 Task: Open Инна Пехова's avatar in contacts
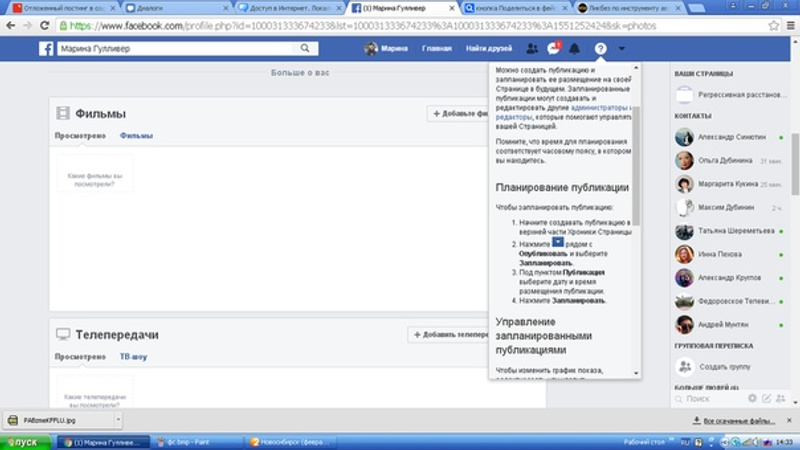coord(684,254)
